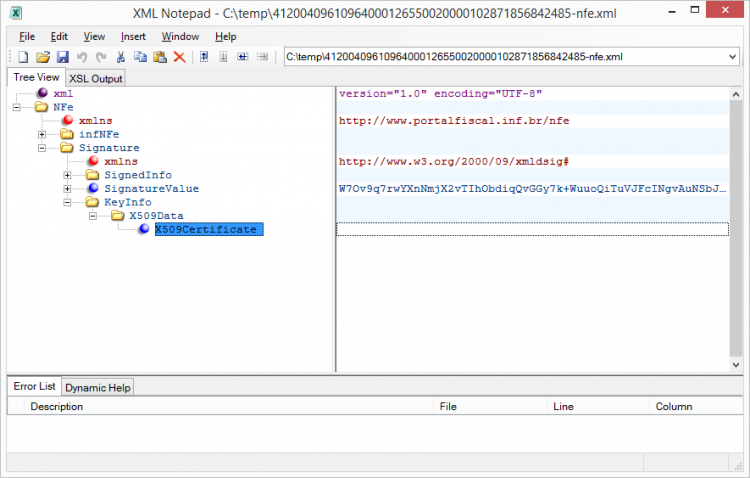Click the Paste clipboard icon
Screen dimensions: 750x478
click(160, 57)
